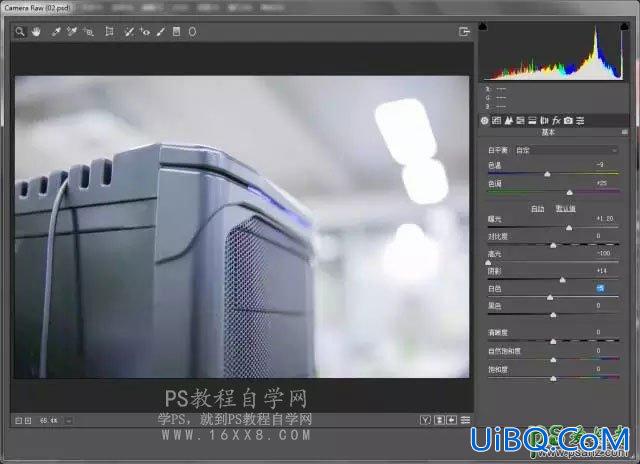Select the Adjustment Brush tool
Screen dimensions: 640x464
pyautogui.click(x=161, y=32)
